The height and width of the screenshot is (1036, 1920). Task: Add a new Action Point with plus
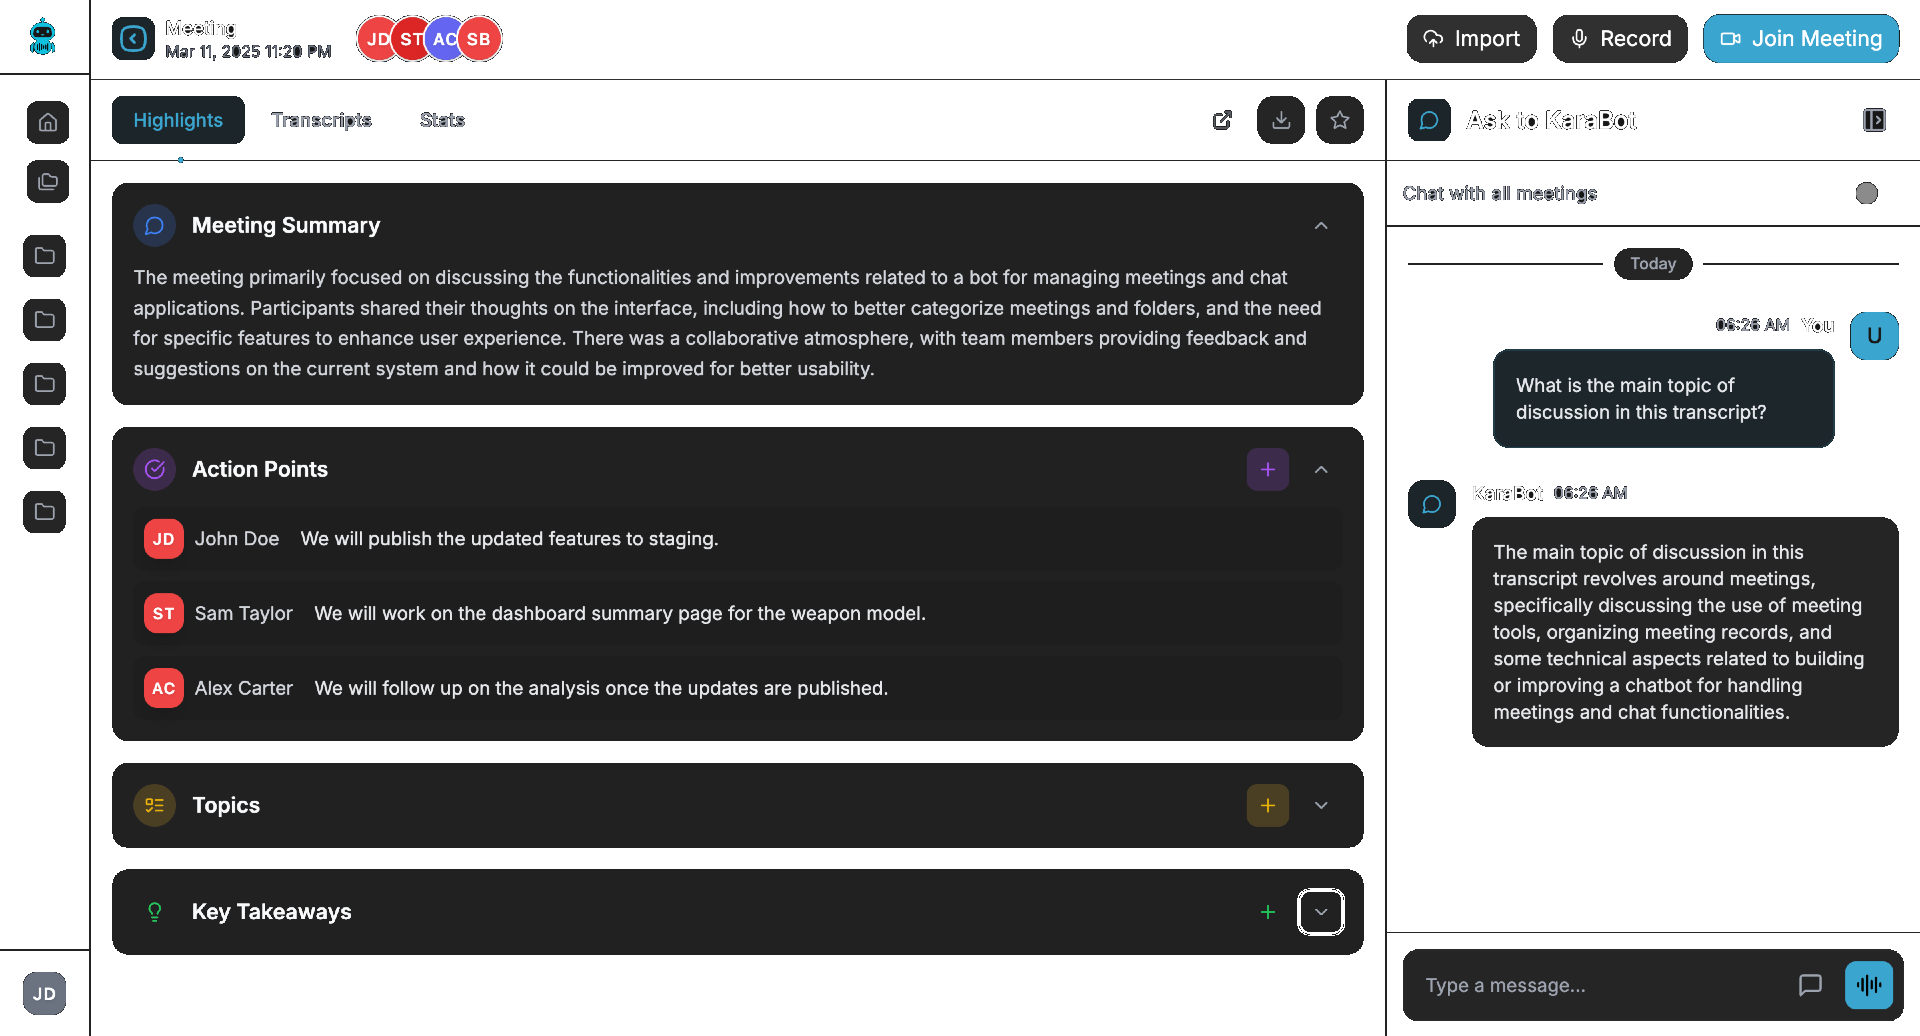1267,470
